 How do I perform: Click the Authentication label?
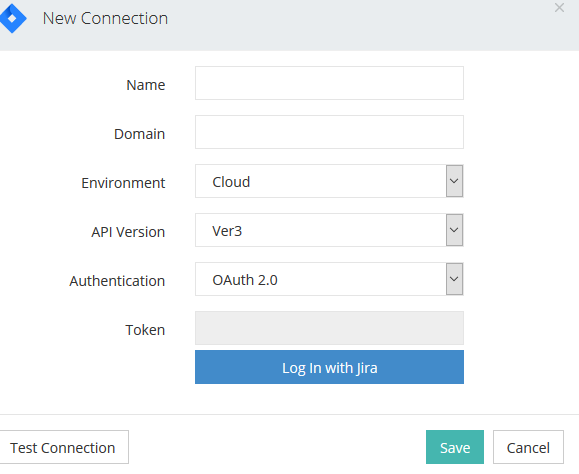tap(117, 281)
